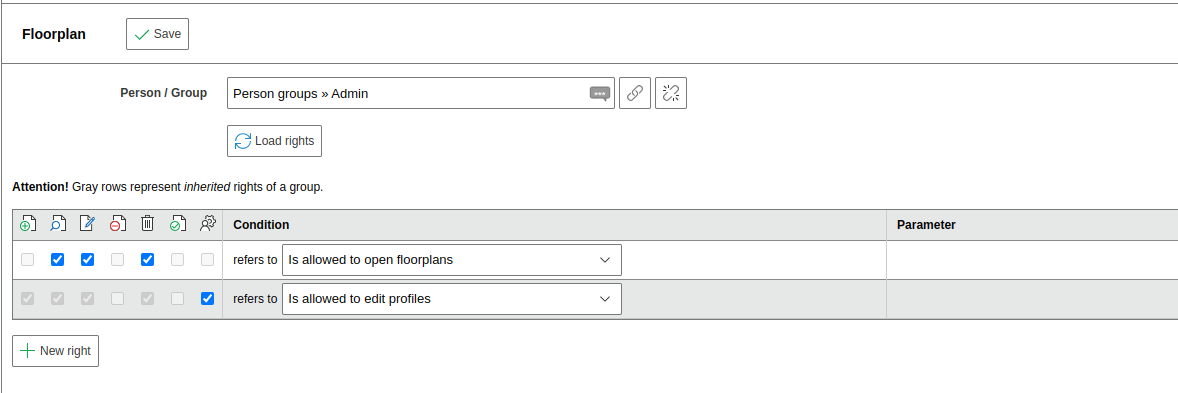The width and height of the screenshot is (1178, 393).
Task: Click the edit-right pencil document icon
Action: [88, 223]
